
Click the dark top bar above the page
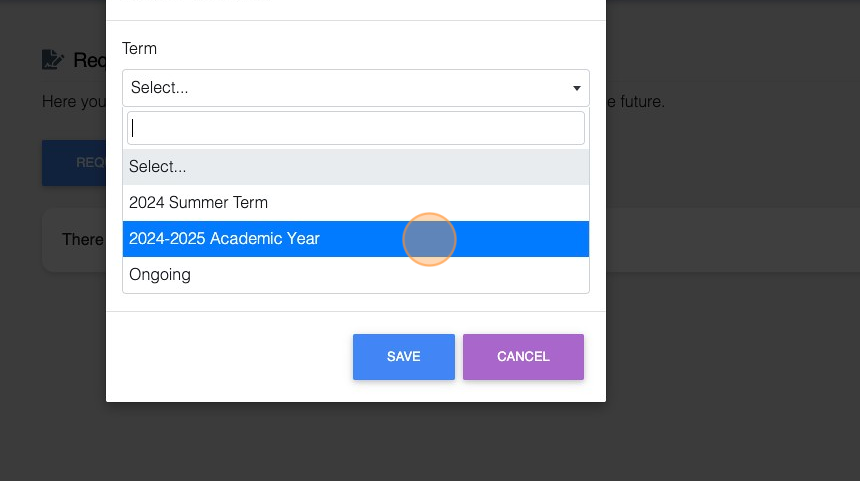(x=730, y=8)
